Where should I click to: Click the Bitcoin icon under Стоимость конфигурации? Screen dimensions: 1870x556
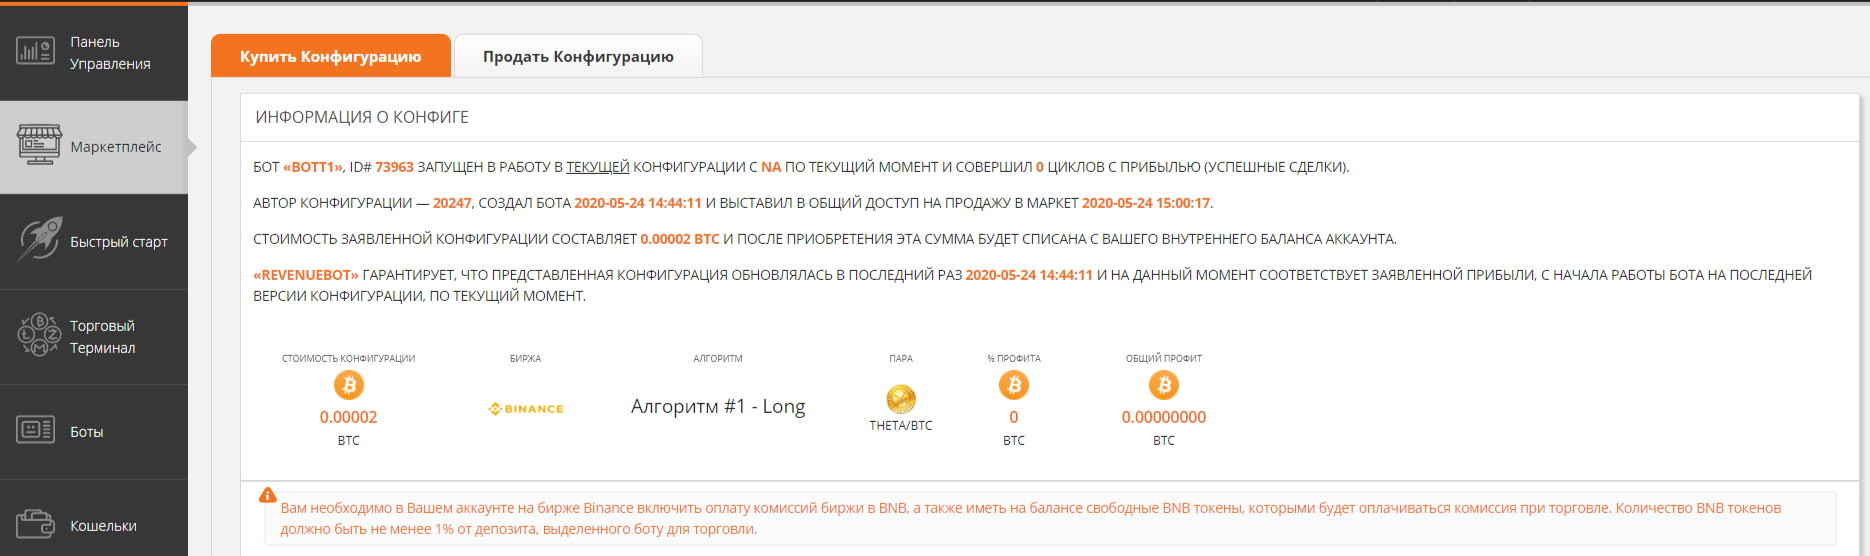348,385
